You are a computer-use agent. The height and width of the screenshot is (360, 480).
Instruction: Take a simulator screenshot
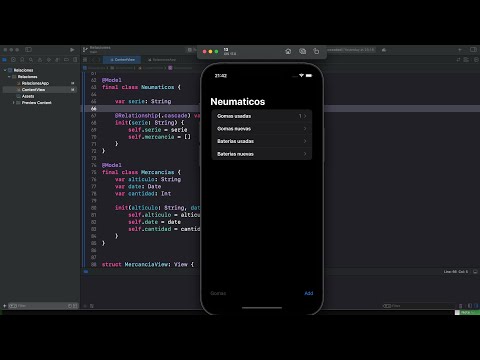pos(302,51)
